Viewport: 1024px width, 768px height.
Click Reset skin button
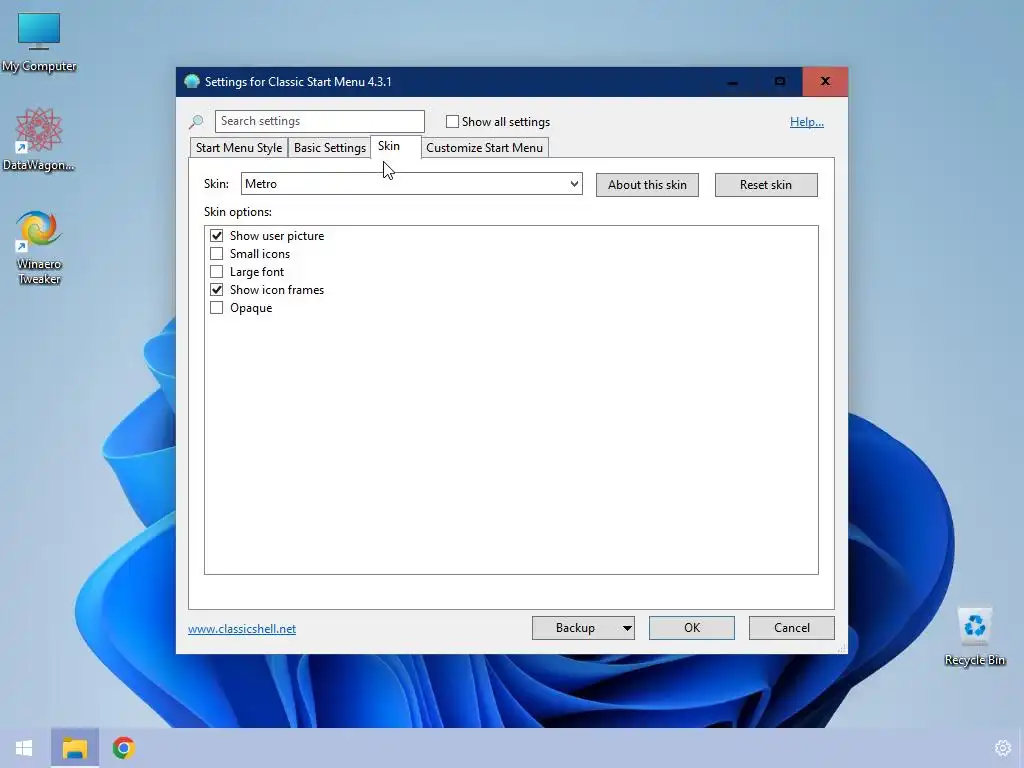coord(766,185)
